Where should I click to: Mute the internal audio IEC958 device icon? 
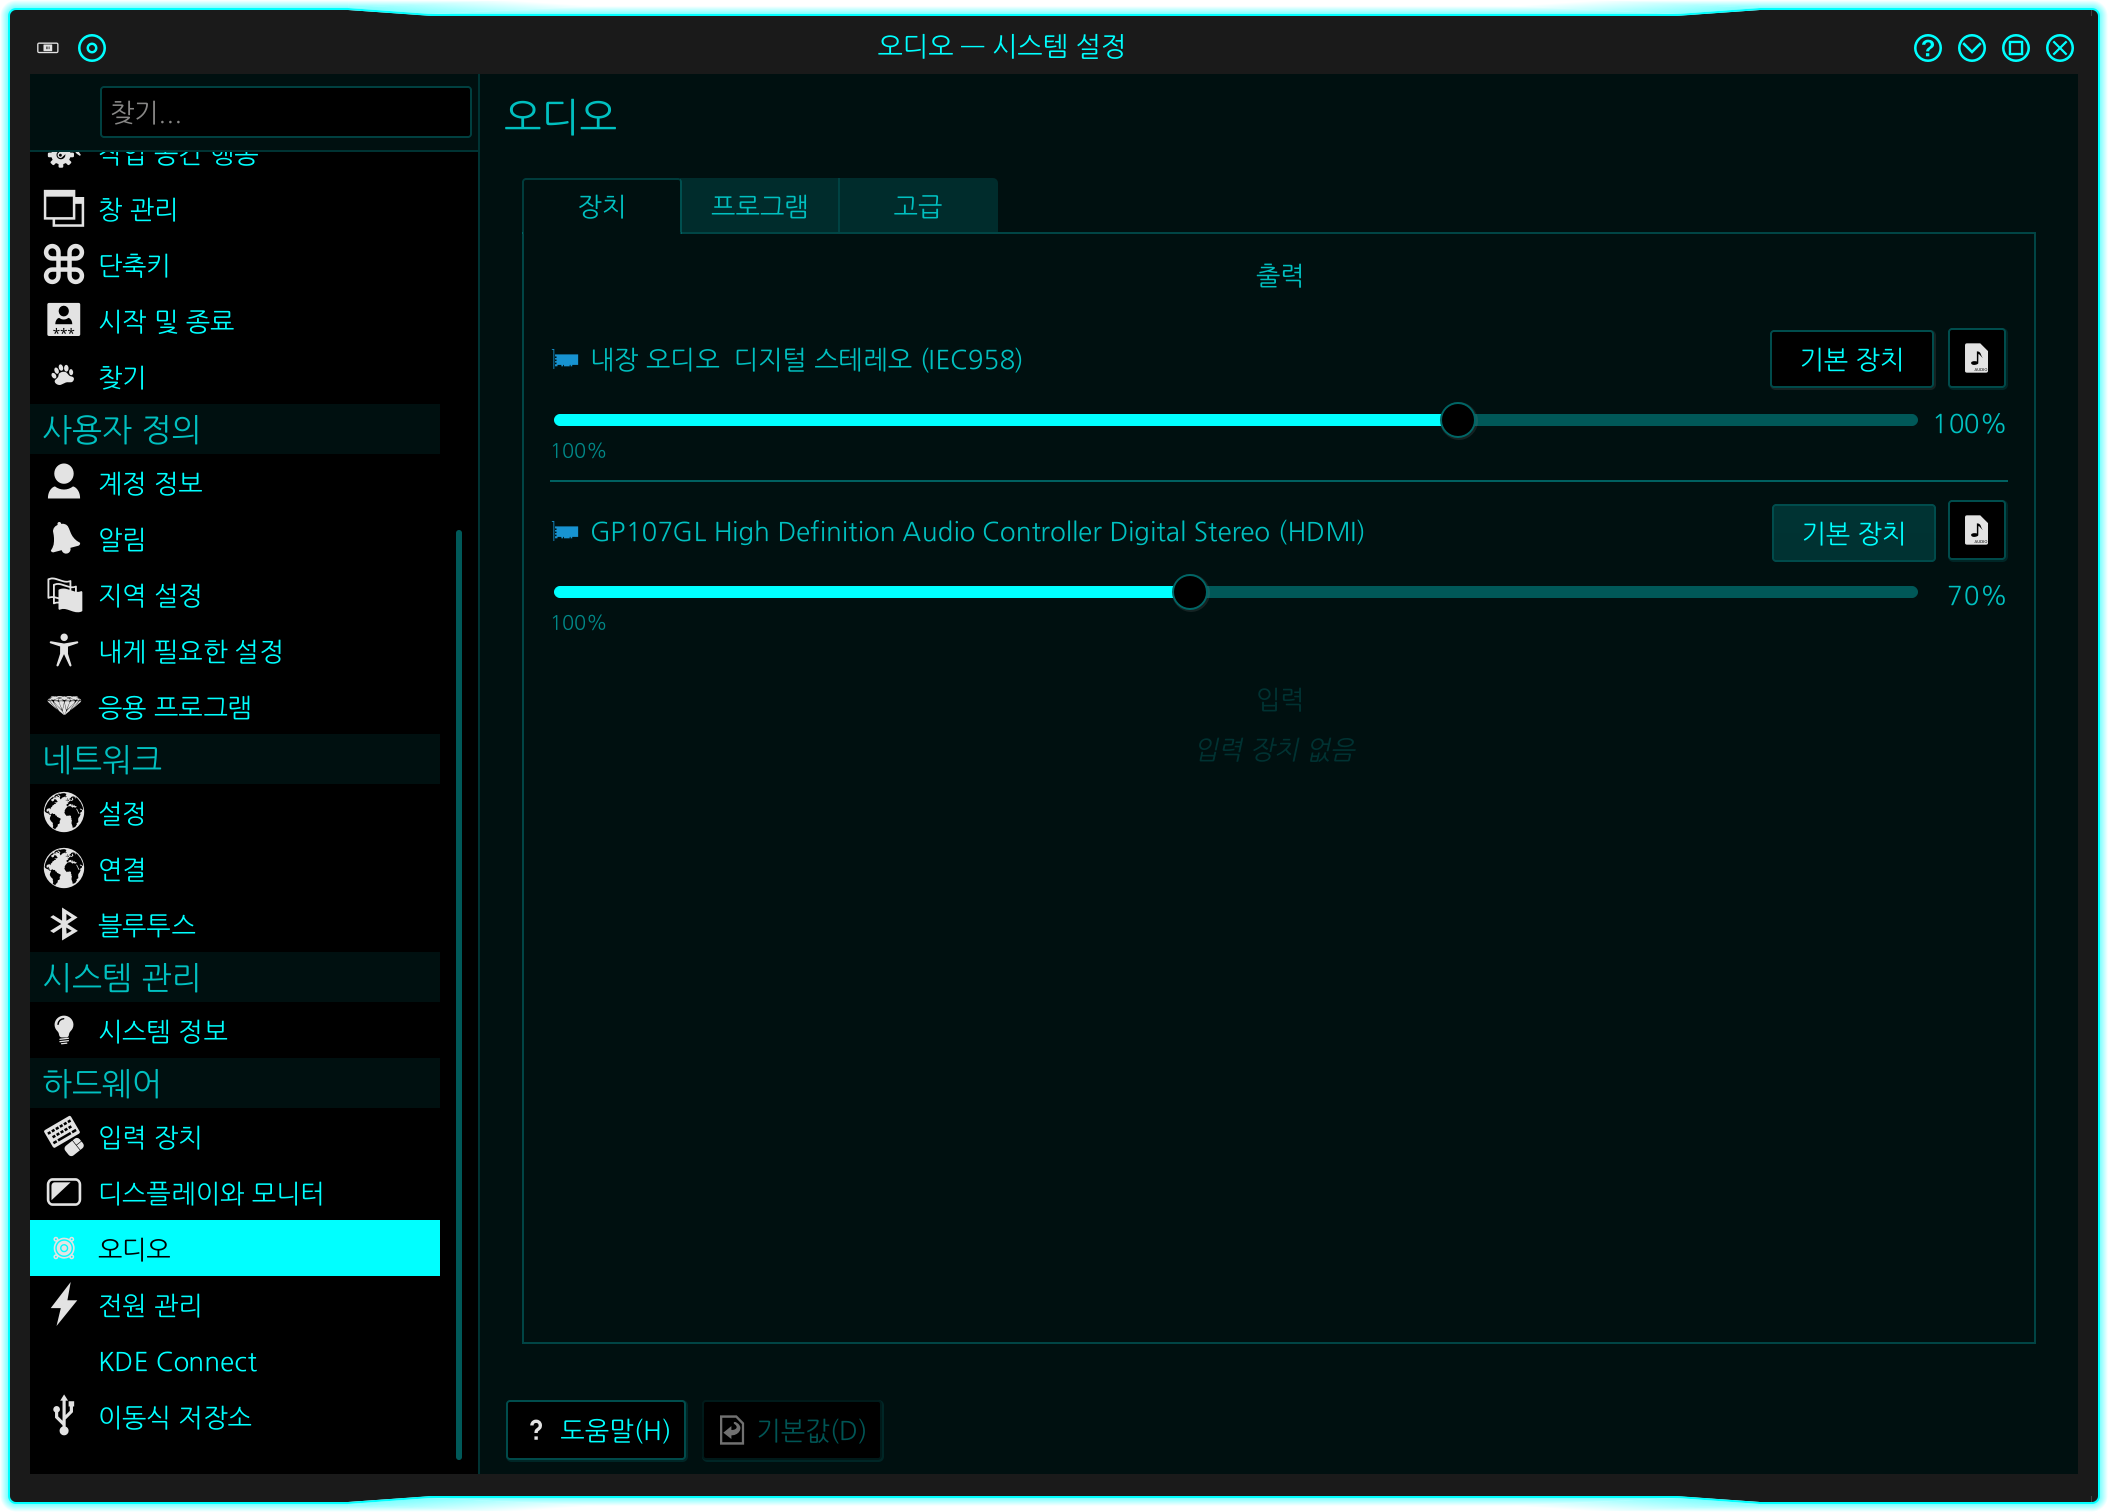point(566,359)
